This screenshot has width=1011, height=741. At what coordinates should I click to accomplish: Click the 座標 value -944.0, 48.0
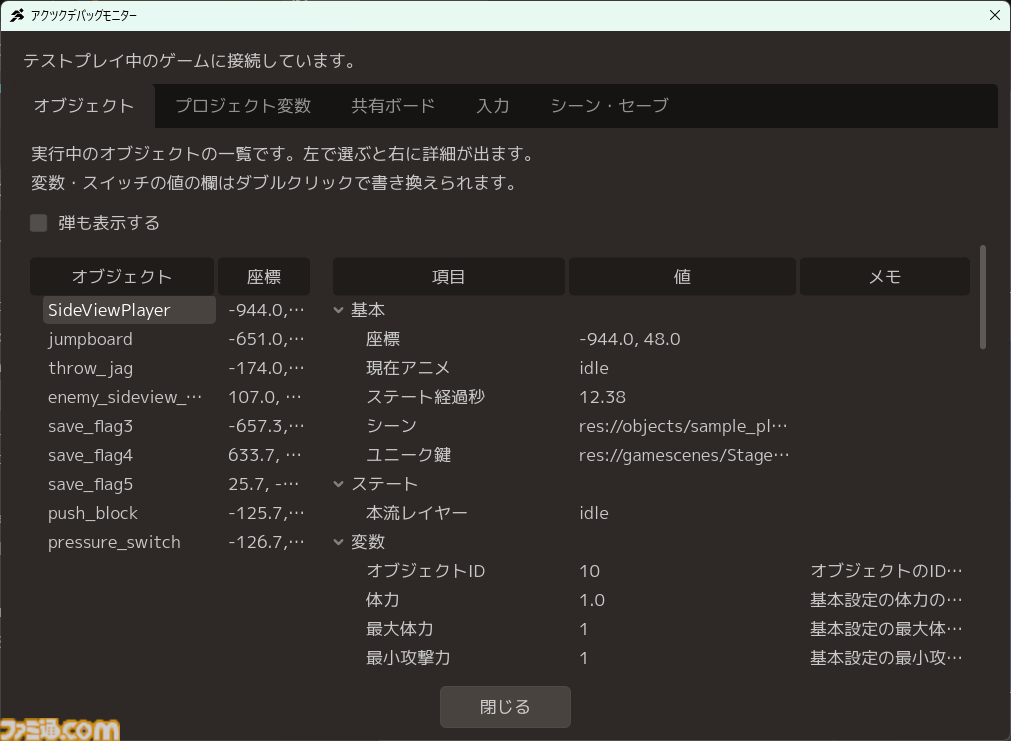630,339
